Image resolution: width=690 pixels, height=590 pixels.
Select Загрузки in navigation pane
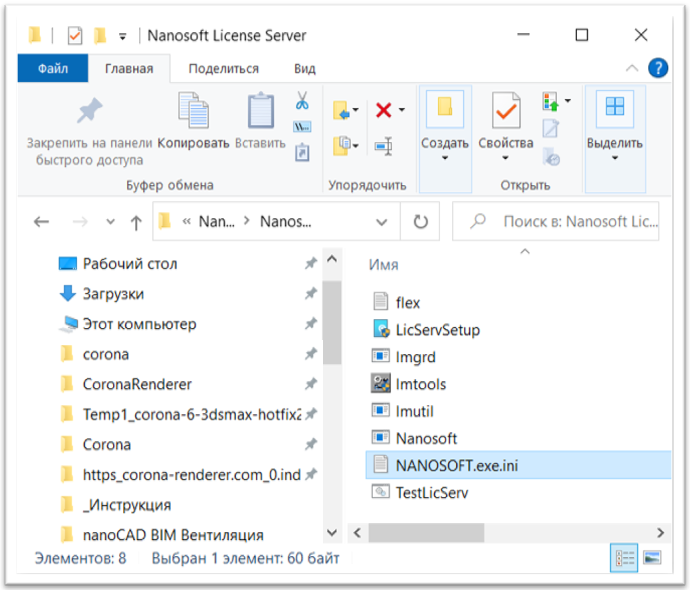[113, 293]
